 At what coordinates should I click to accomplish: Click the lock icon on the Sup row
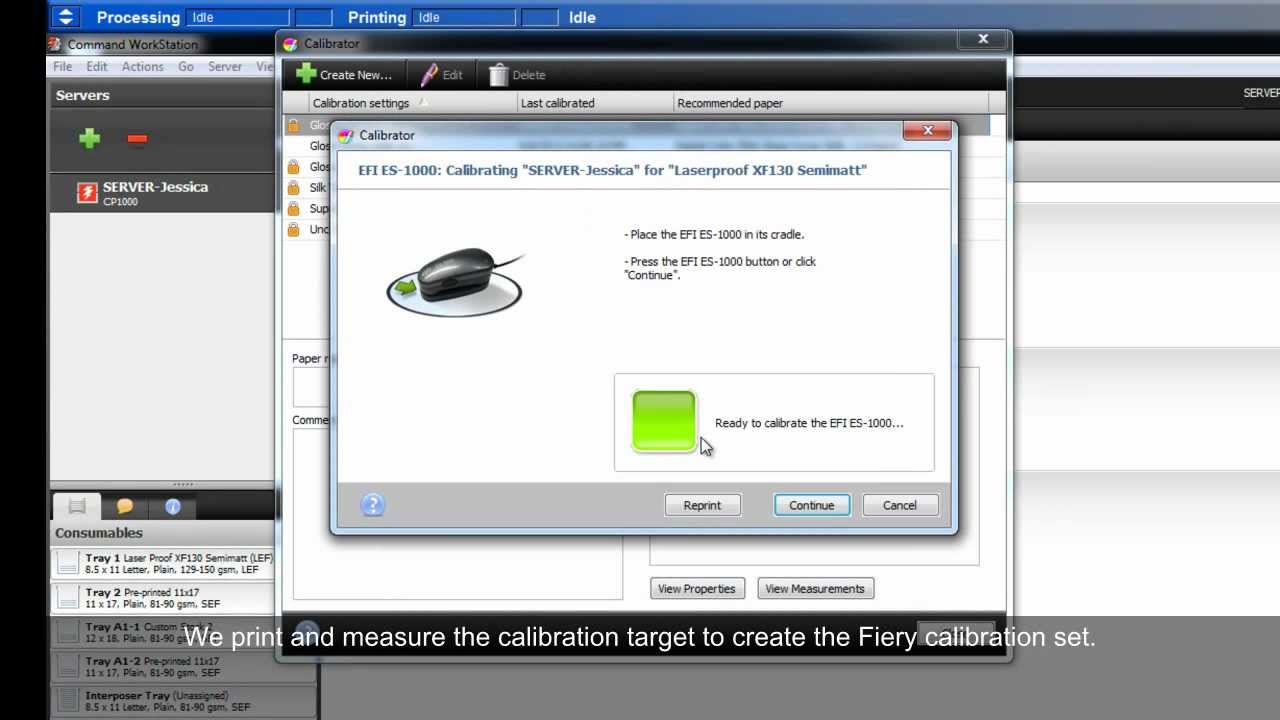(x=293, y=208)
